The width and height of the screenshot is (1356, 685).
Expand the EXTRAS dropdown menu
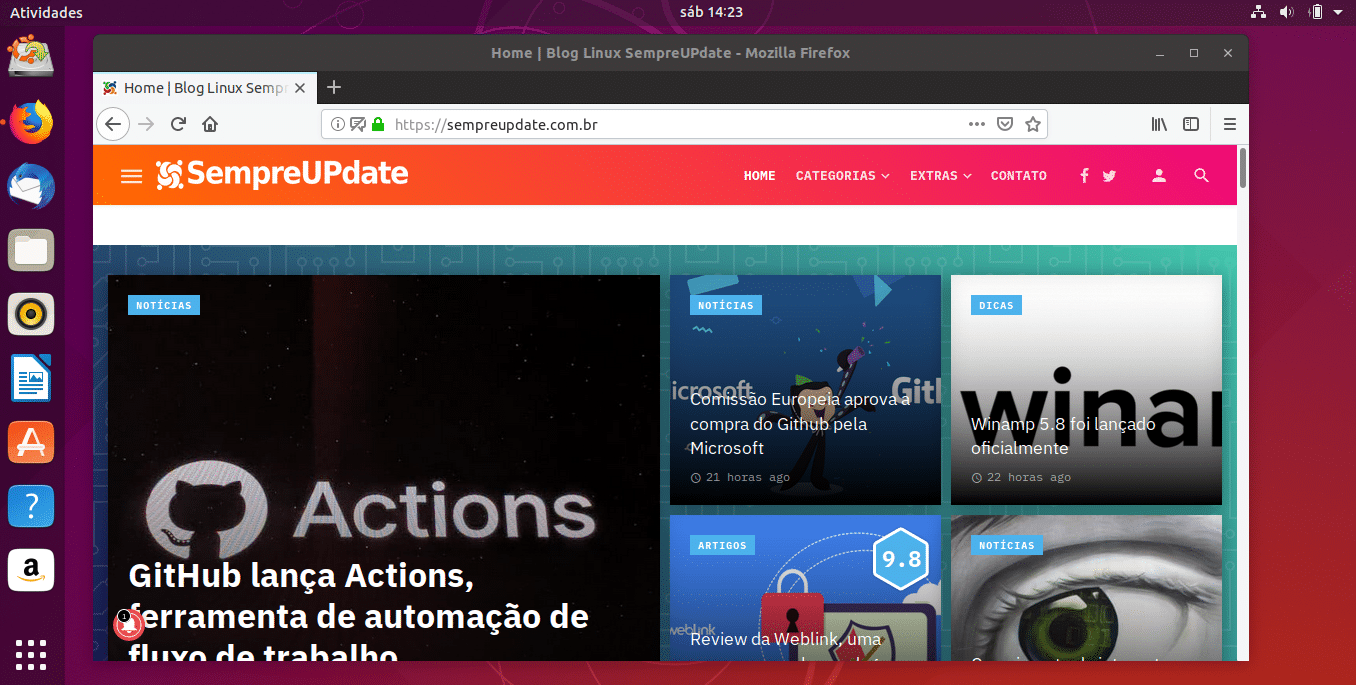click(940, 176)
